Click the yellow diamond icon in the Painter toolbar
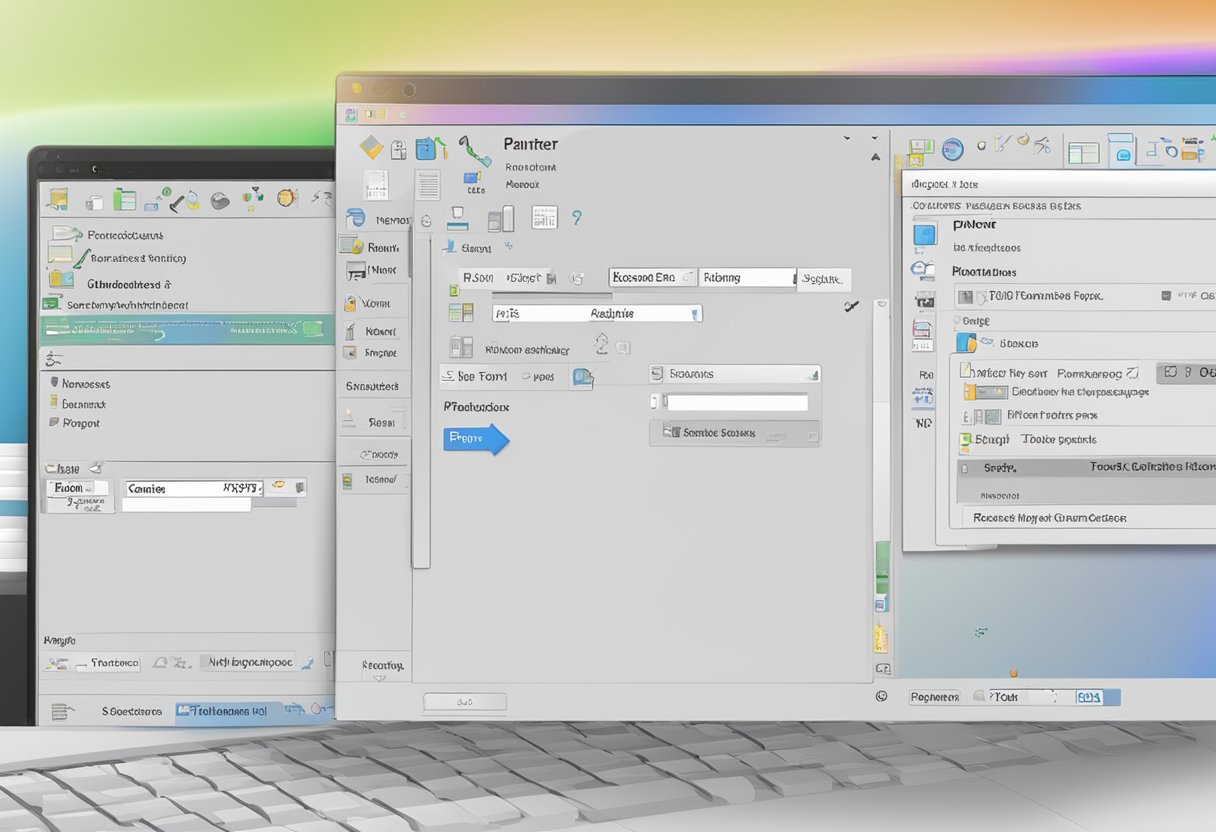Viewport: 1216px width, 832px height. coord(372,147)
